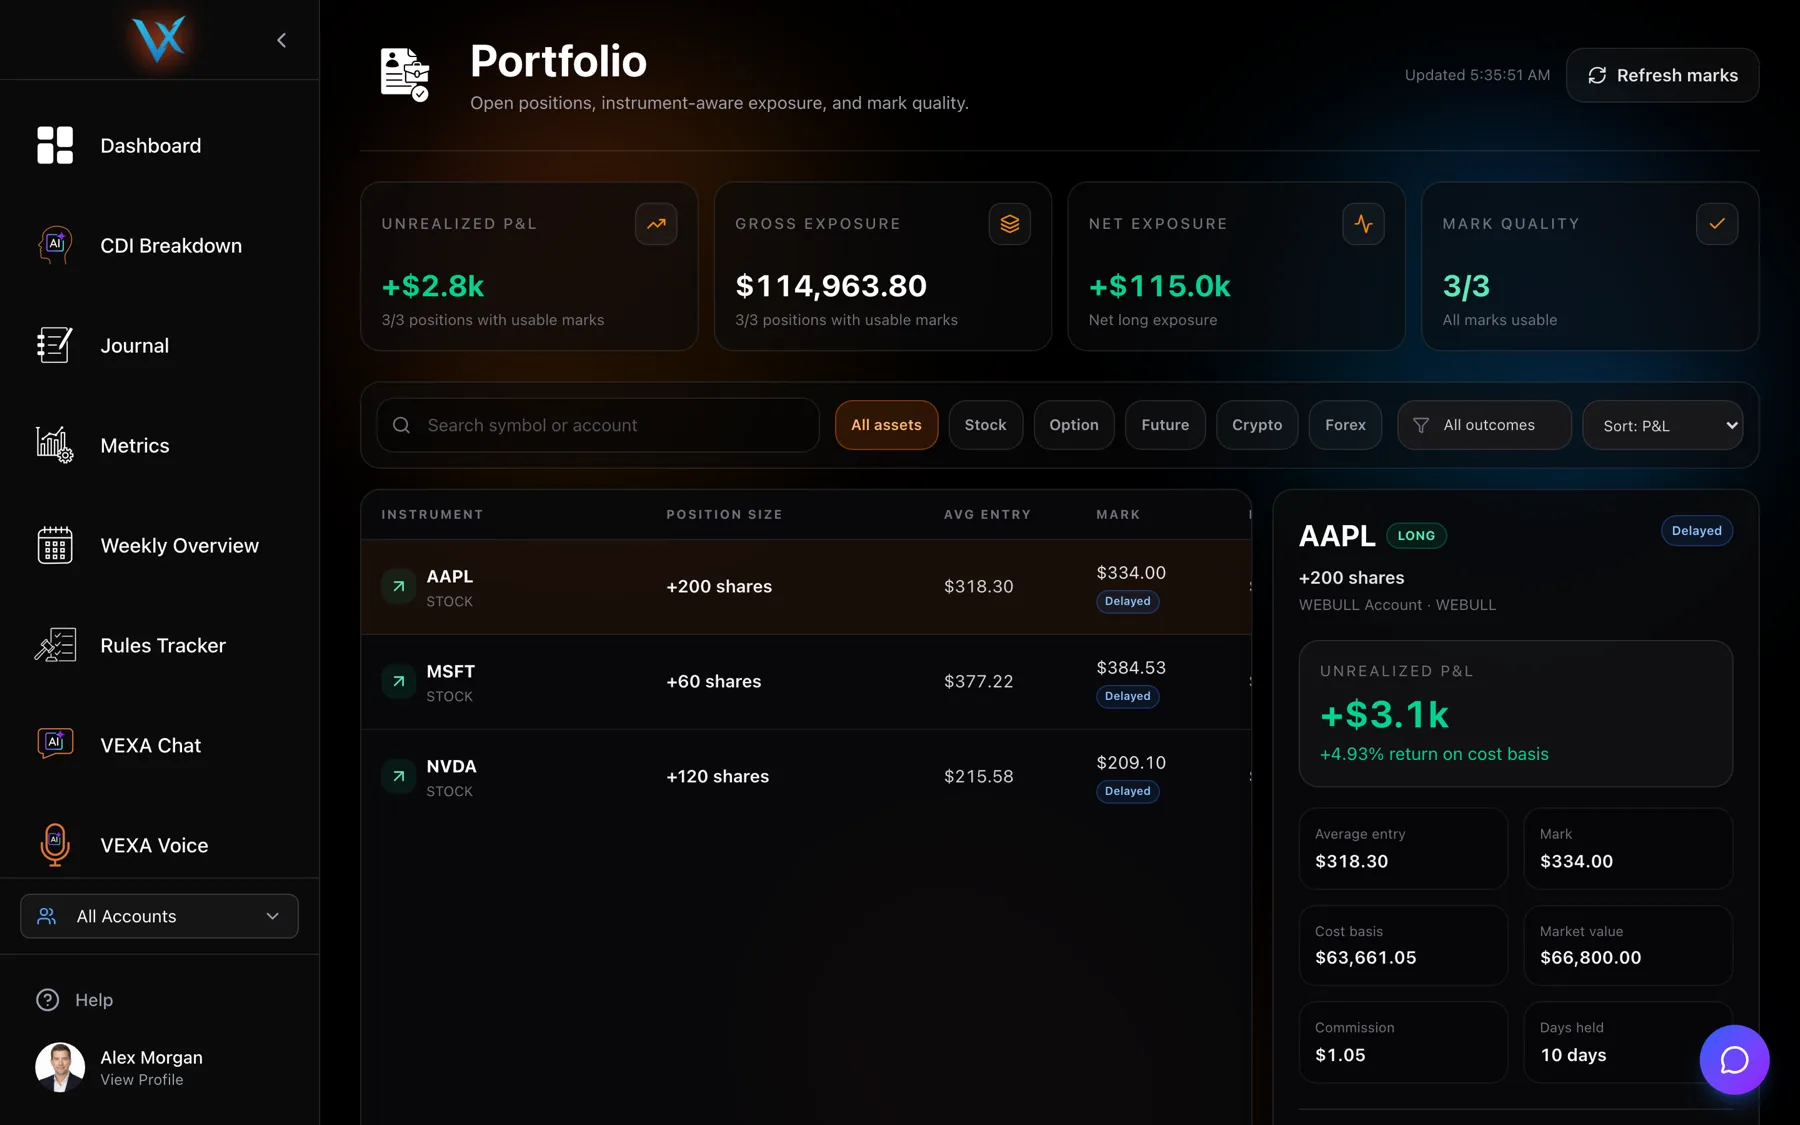Click Delayed badge in the MSFT row
The height and width of the screenshot is (1125, 1800).
tap(1127, 696)
